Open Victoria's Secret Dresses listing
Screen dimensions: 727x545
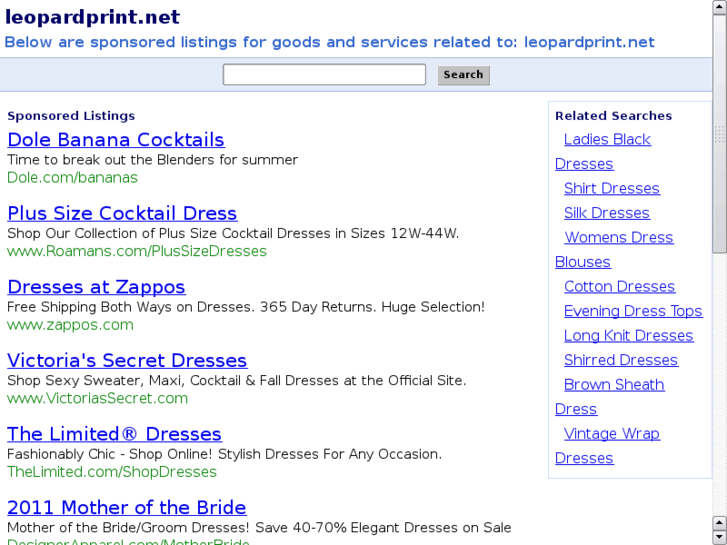[127, 361]
